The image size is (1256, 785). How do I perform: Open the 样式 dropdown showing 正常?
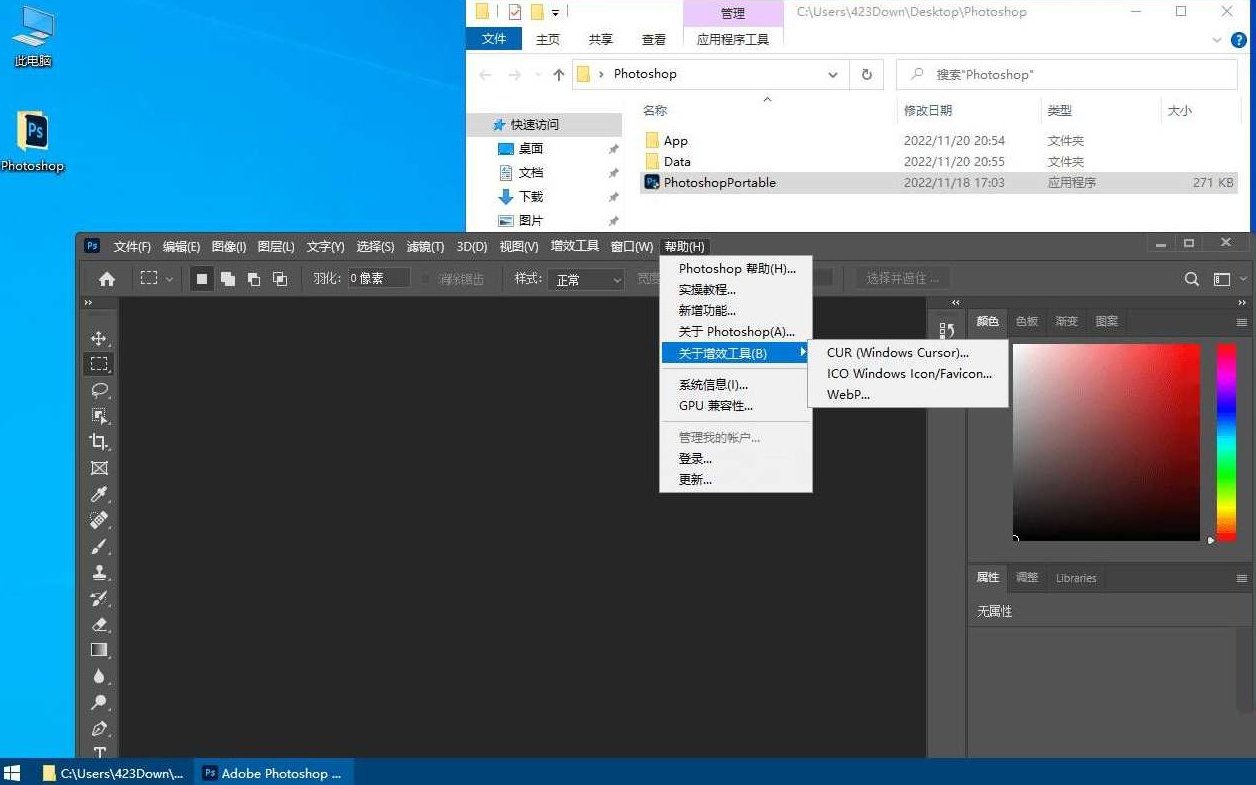pos(585,280)
